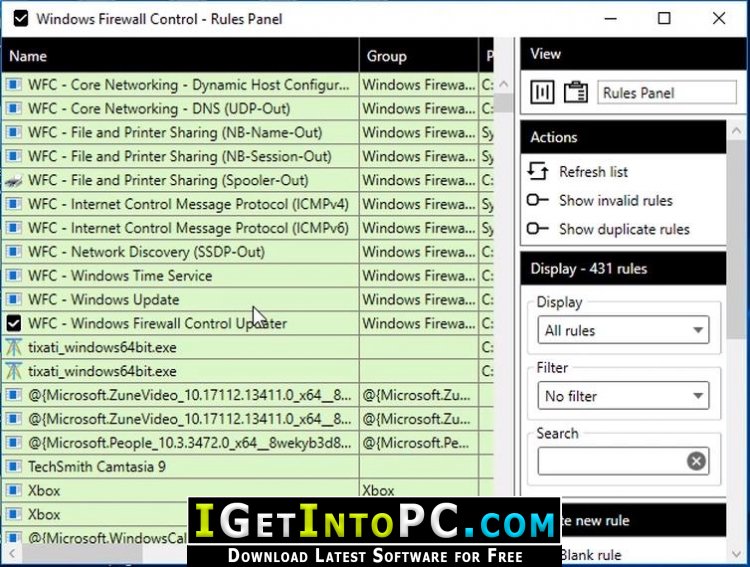The height and width of the screenshot is (567, 750).
Task: Toggle Show invalid rules switch
Action: pos(537,200)
